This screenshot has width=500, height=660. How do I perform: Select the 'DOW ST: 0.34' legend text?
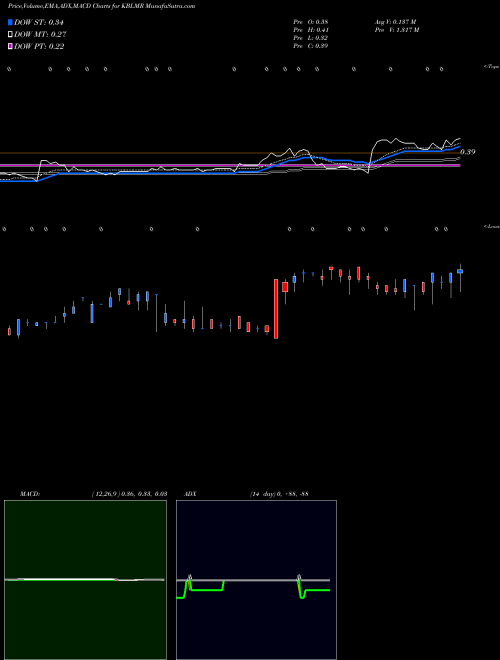click(39, 22)
